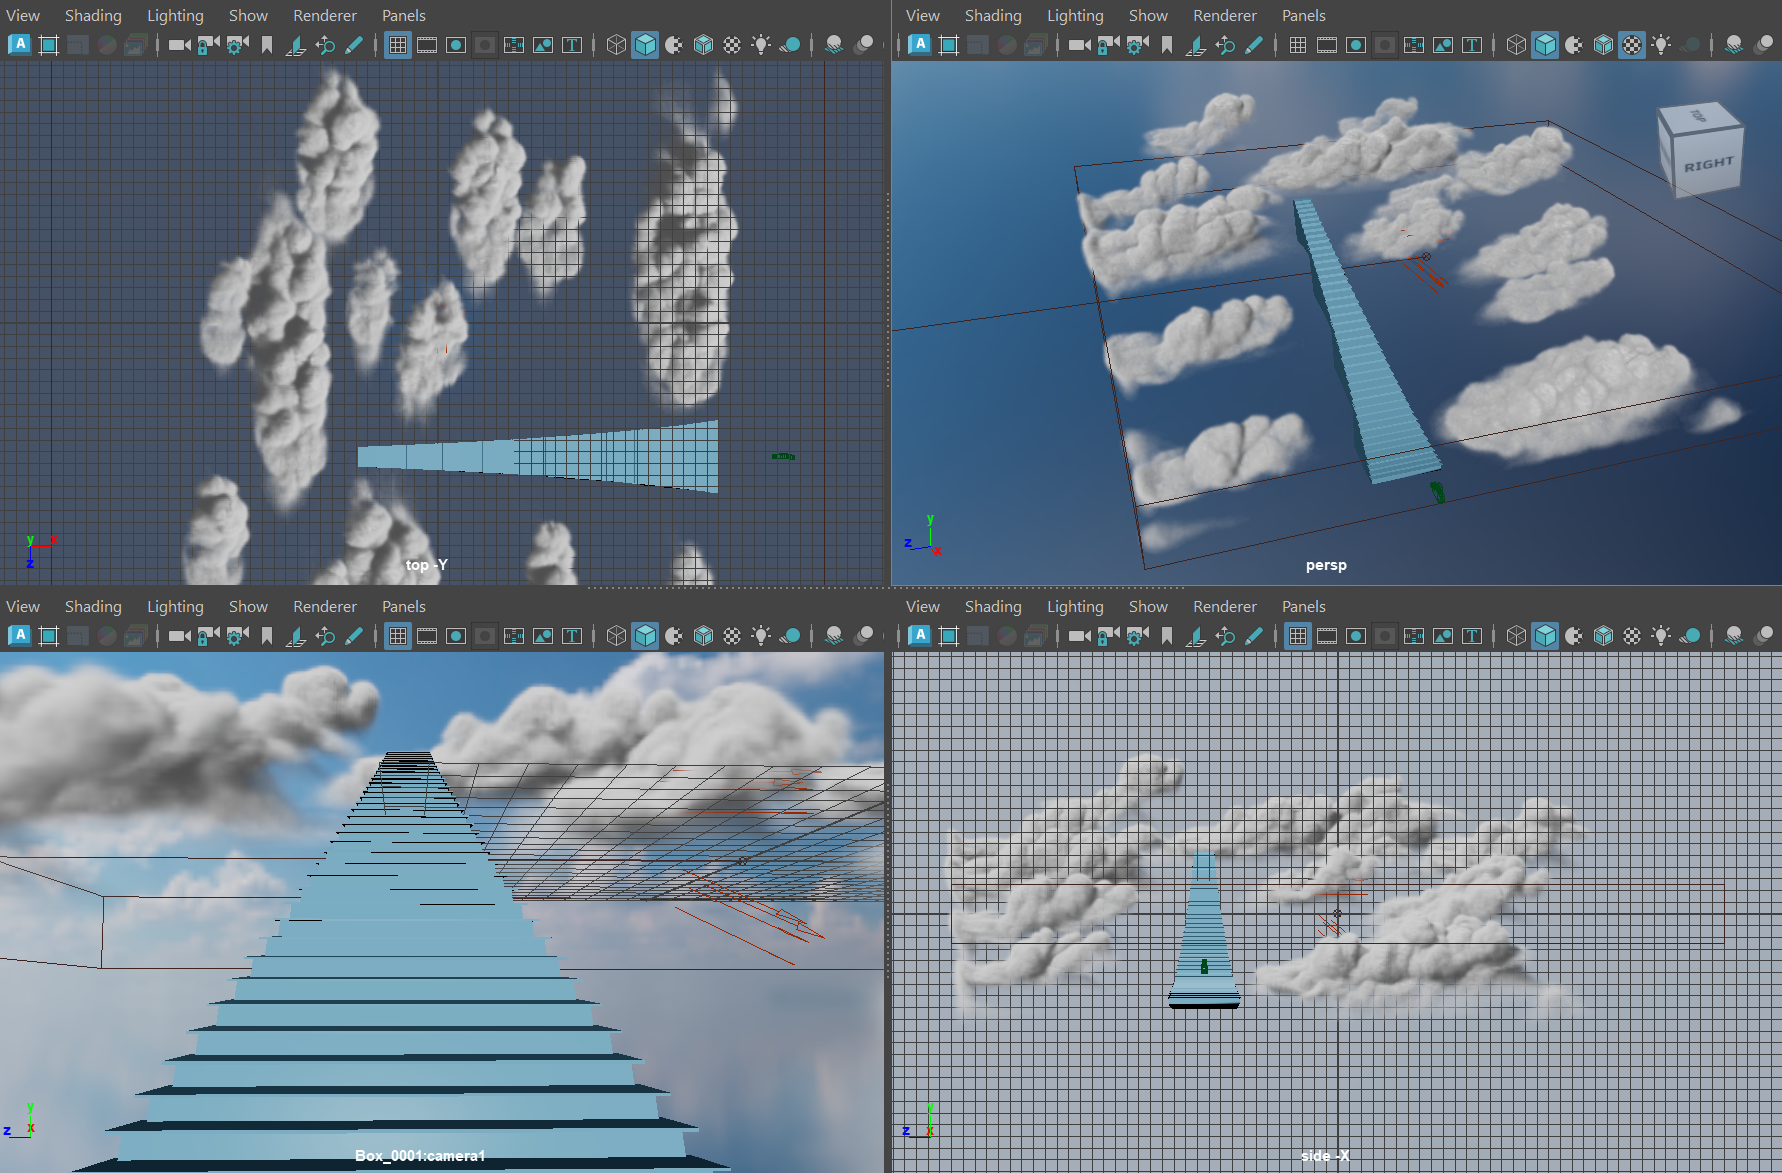The image size is (1782, 1173).
Task: Open camera attributes in the camera1 panel toolbar
Action: 237,636
